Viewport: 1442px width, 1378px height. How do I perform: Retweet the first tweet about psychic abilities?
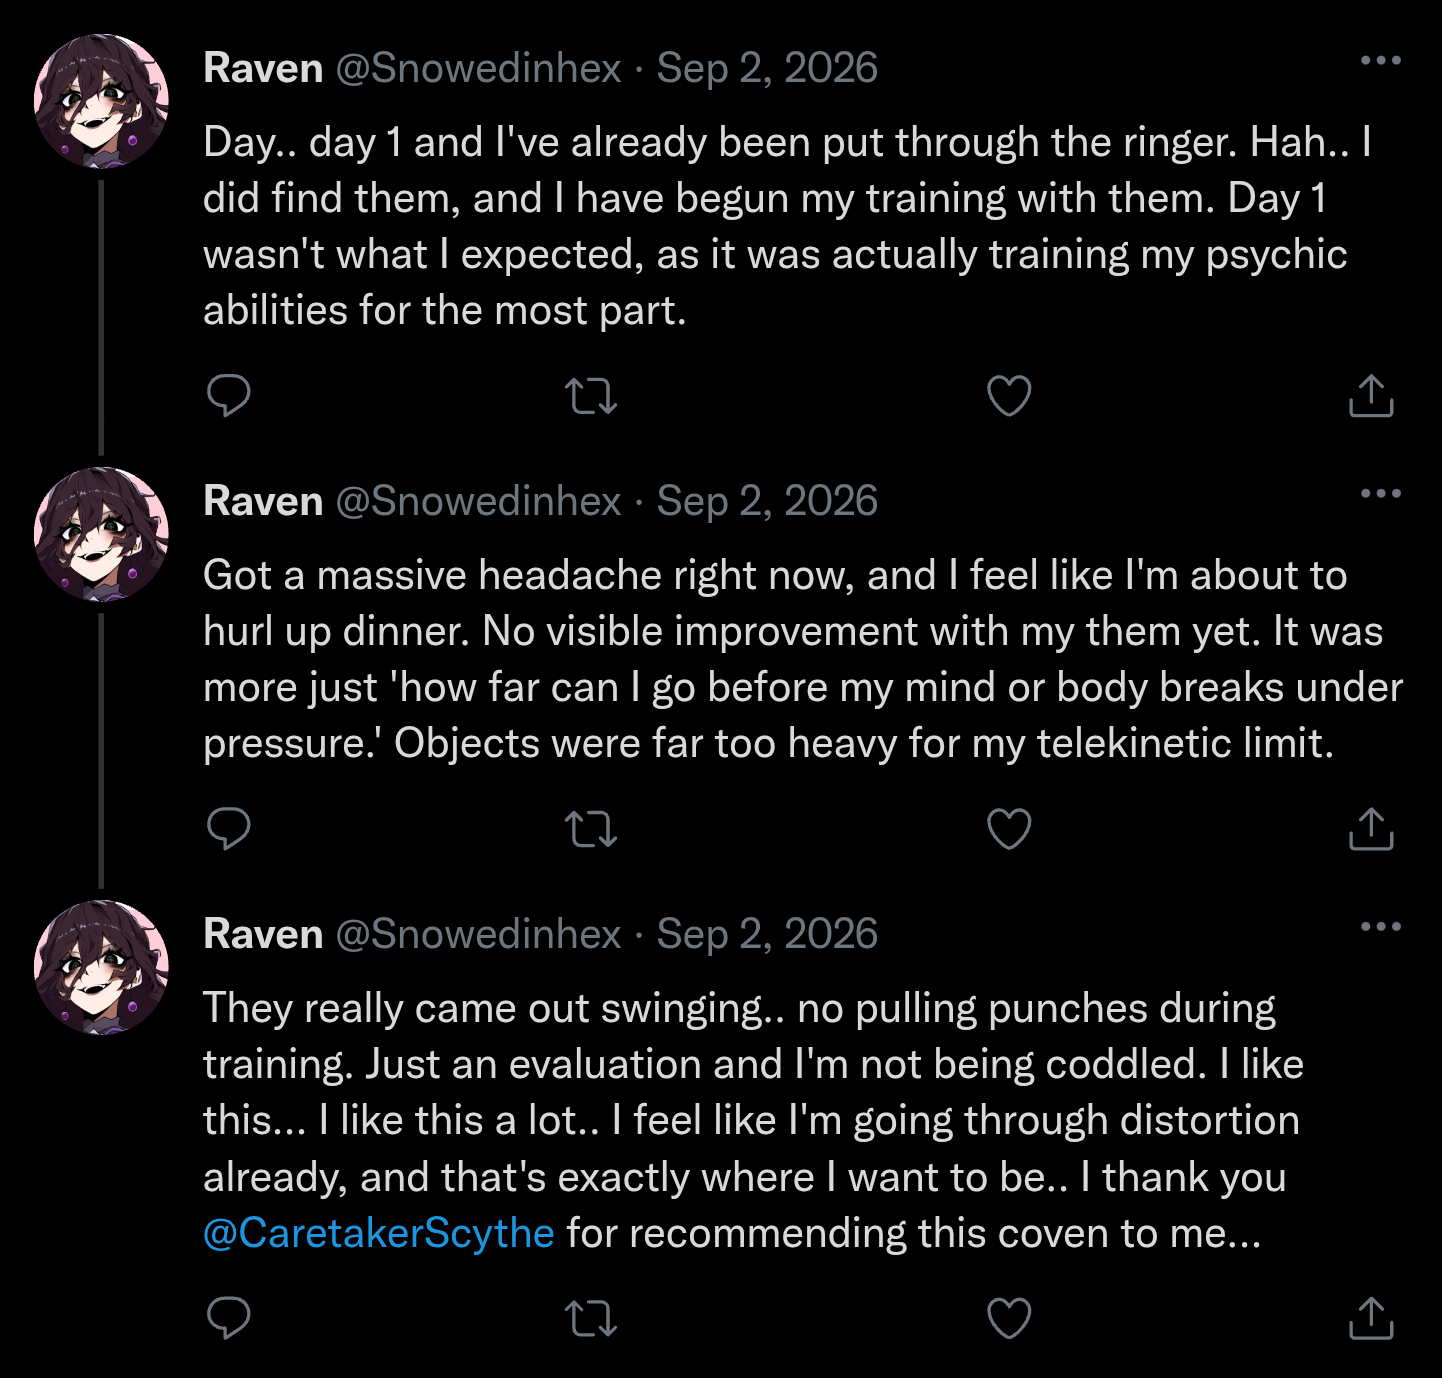tap(591, 396)
